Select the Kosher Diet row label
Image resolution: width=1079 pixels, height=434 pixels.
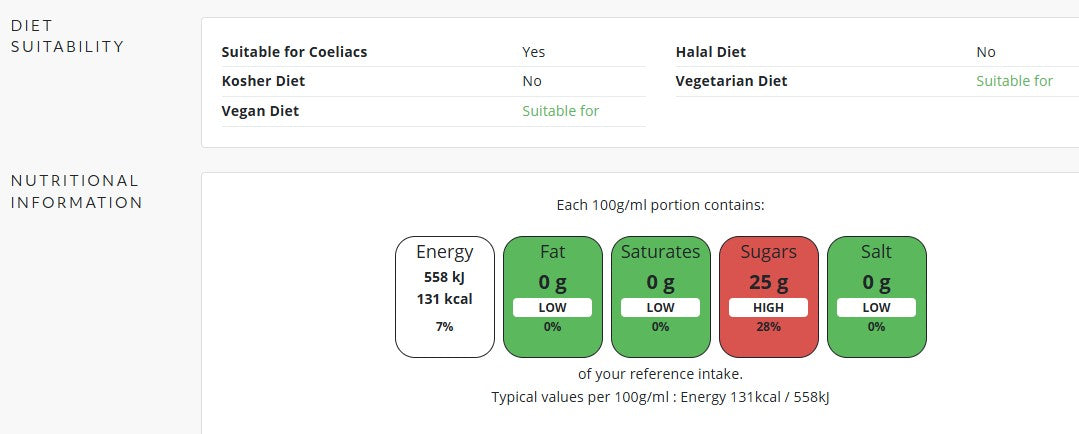tap(263, 81)
